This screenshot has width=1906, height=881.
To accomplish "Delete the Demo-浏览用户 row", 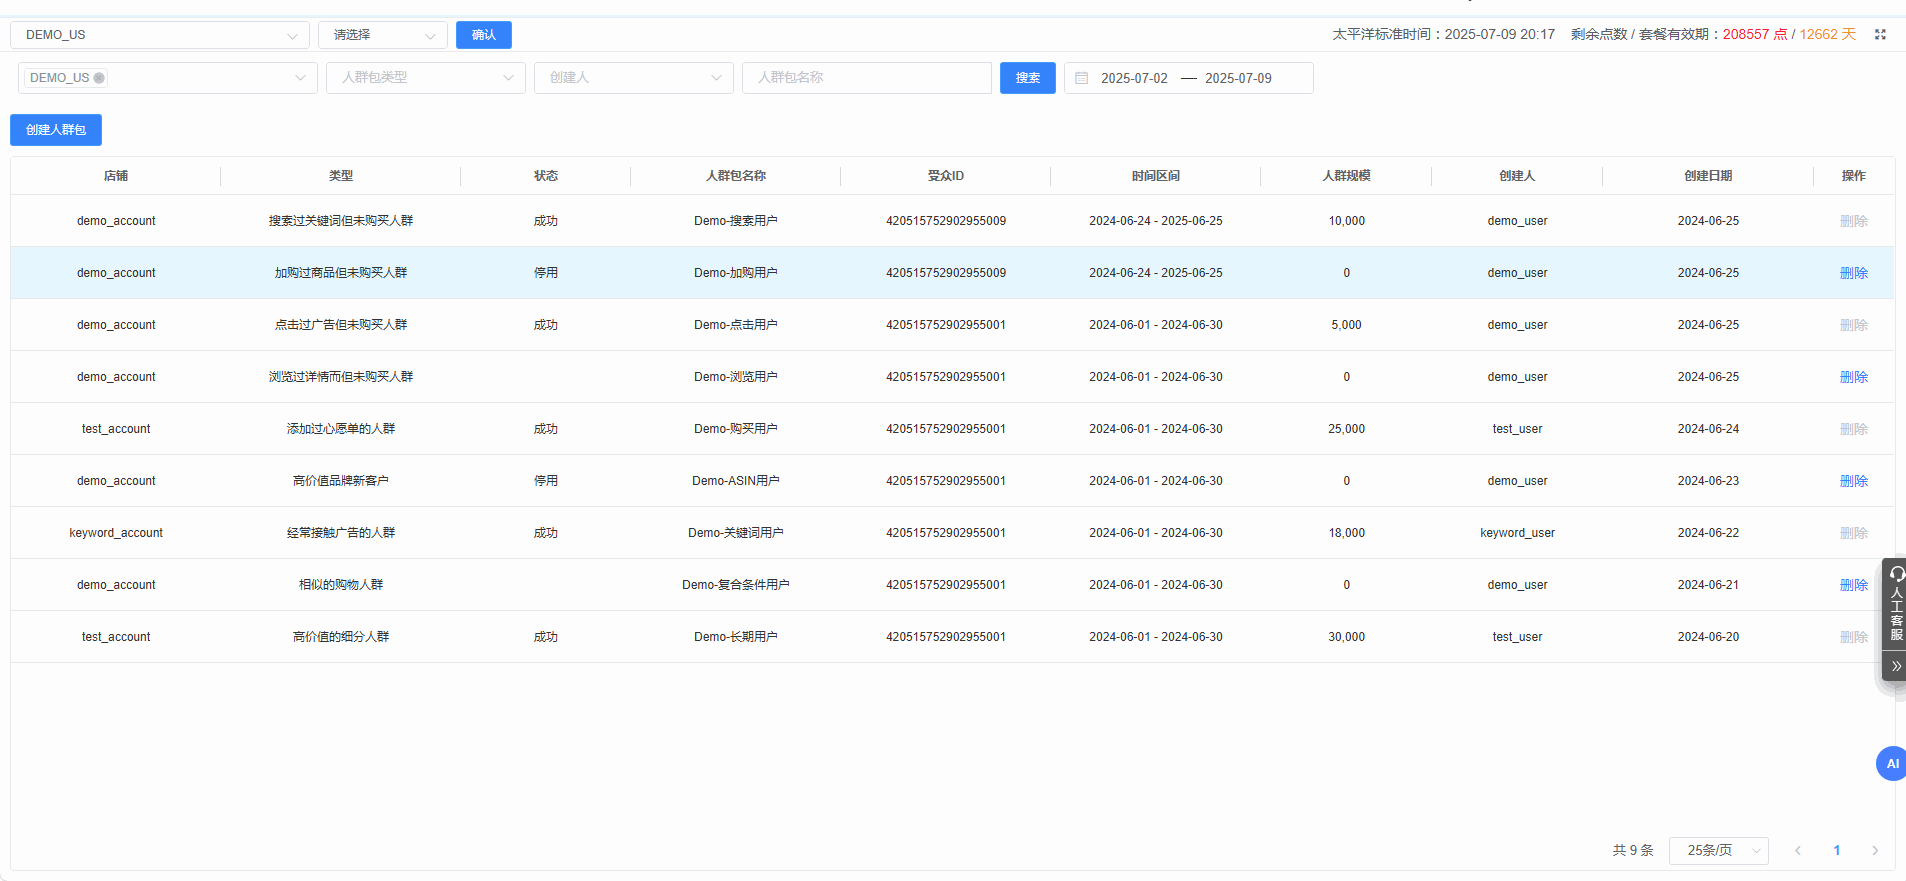I will pos(1854,377).
